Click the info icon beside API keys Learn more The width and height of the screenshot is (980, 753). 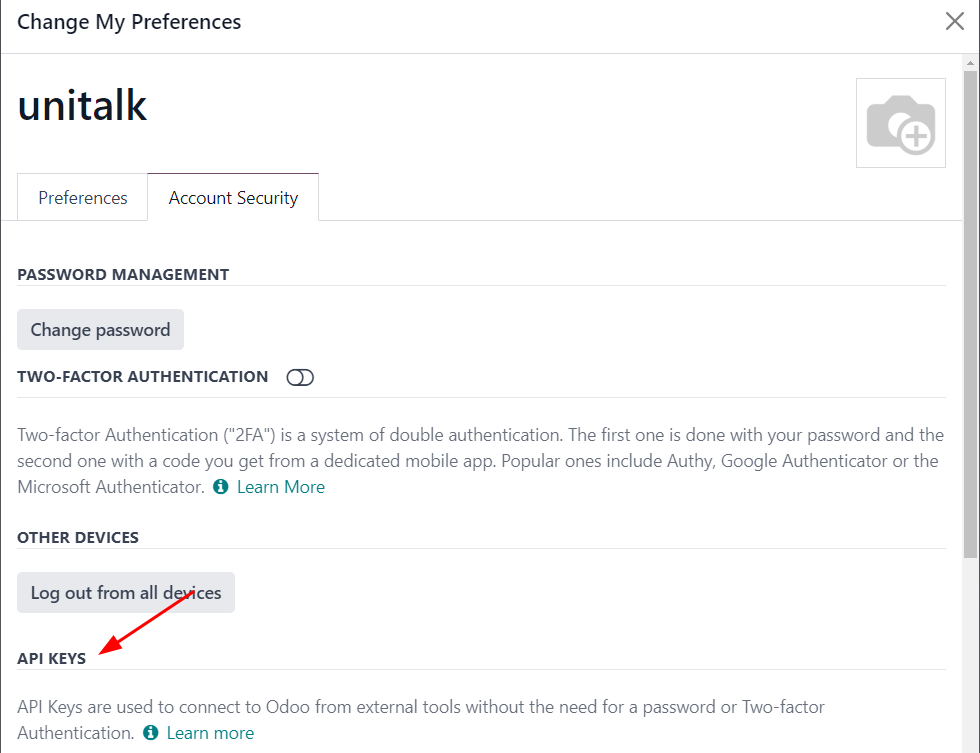tap(150, 733)
